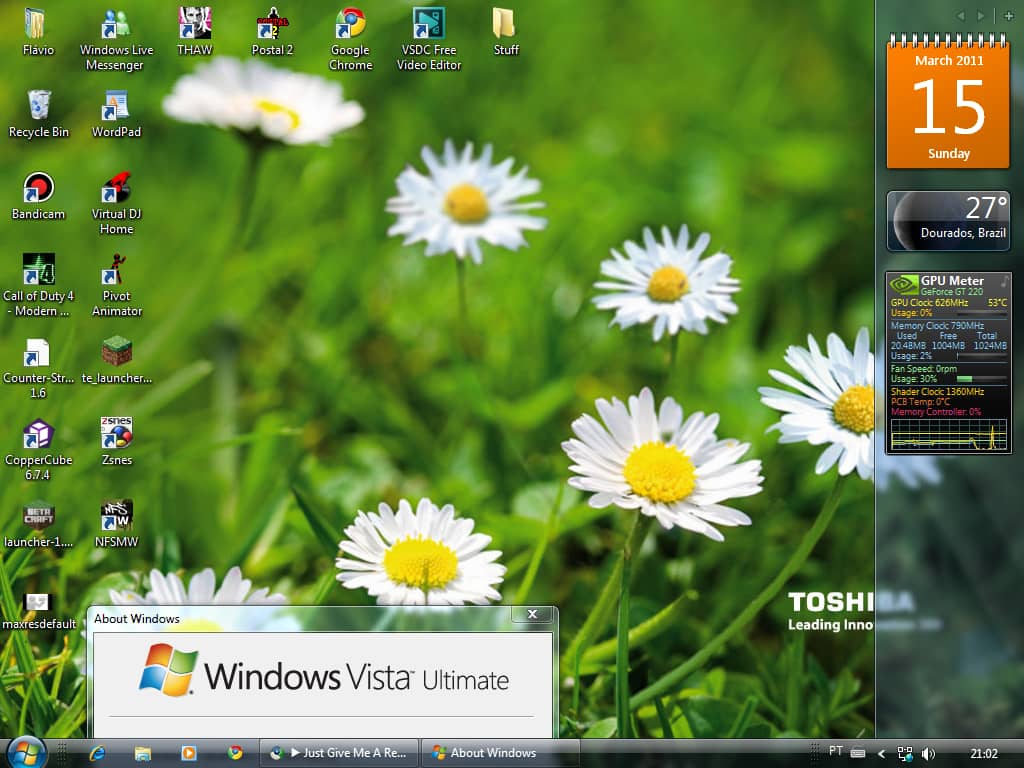Select VSDC Free Video Editor icon
The image size is (1024, 768).
(x=429, y=39)
